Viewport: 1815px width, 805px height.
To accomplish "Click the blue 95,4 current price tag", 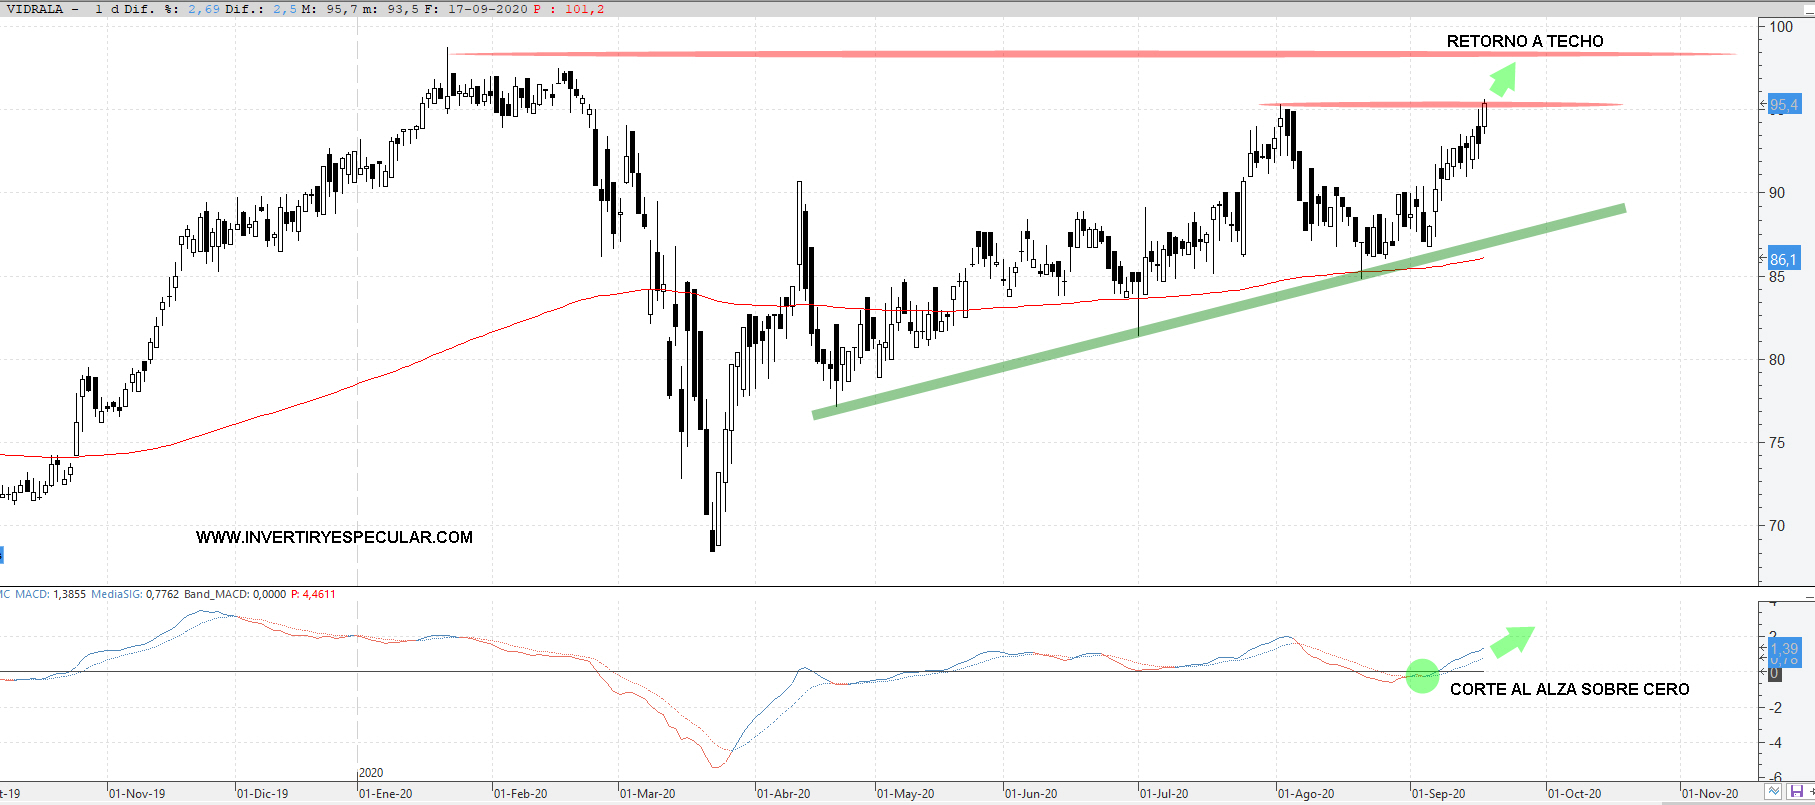I will (1783, 105).
